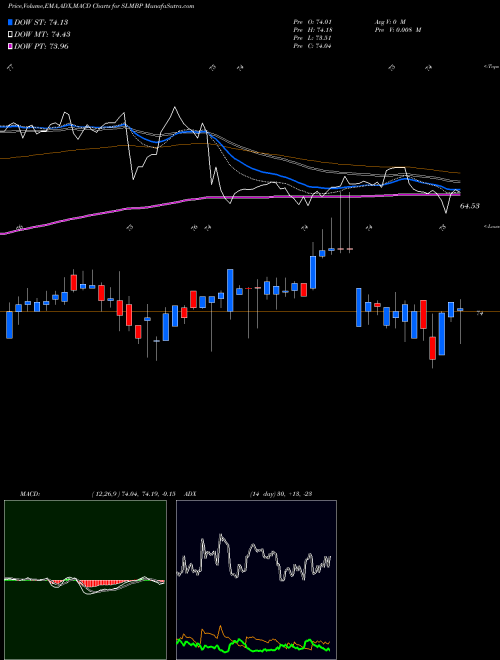Click the MACD panel heading

[x=29, y=494]
